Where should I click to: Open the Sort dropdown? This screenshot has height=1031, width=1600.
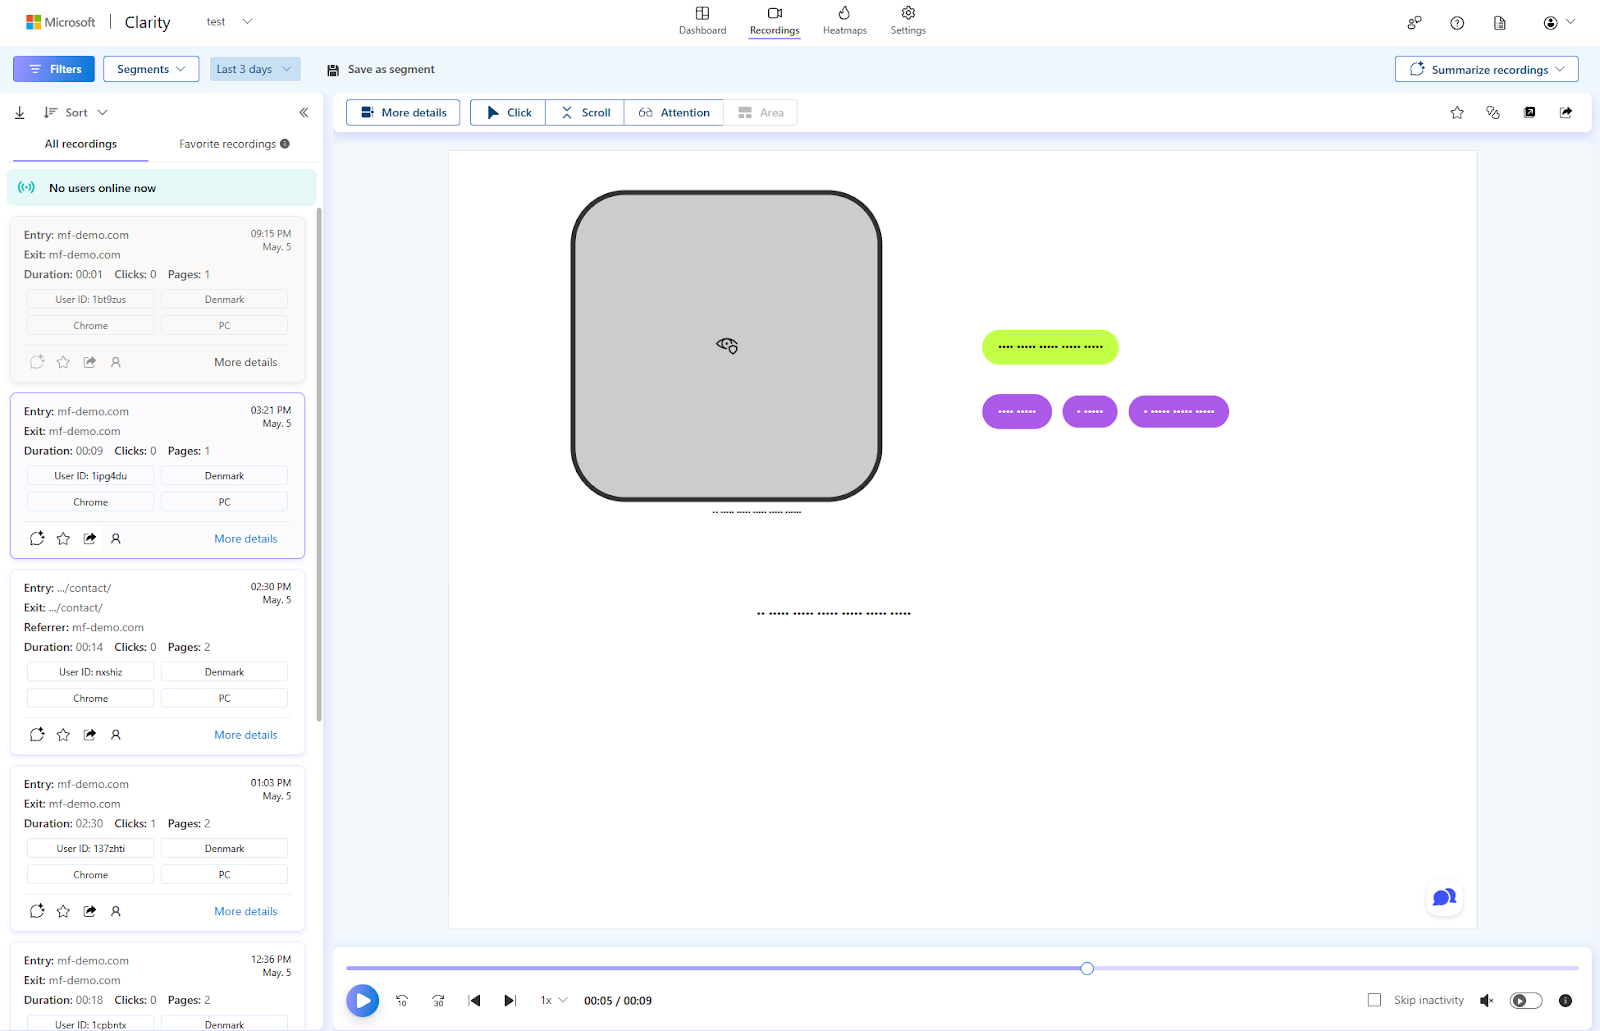pos(75,113)
